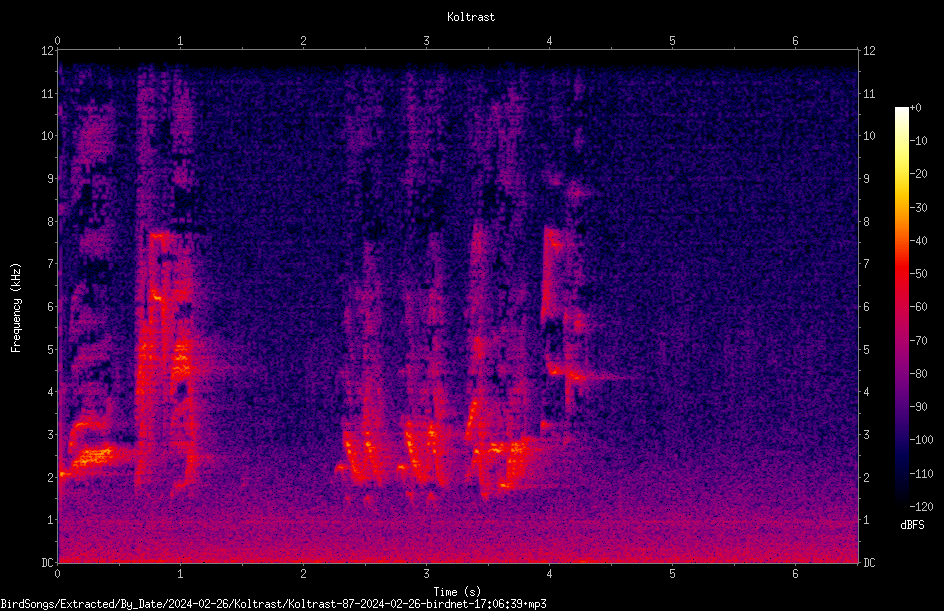The width and height of the screenshot is (944, 611).
Task: Click the 0 dBFS label on color scale
Action: tap(915, 108)
